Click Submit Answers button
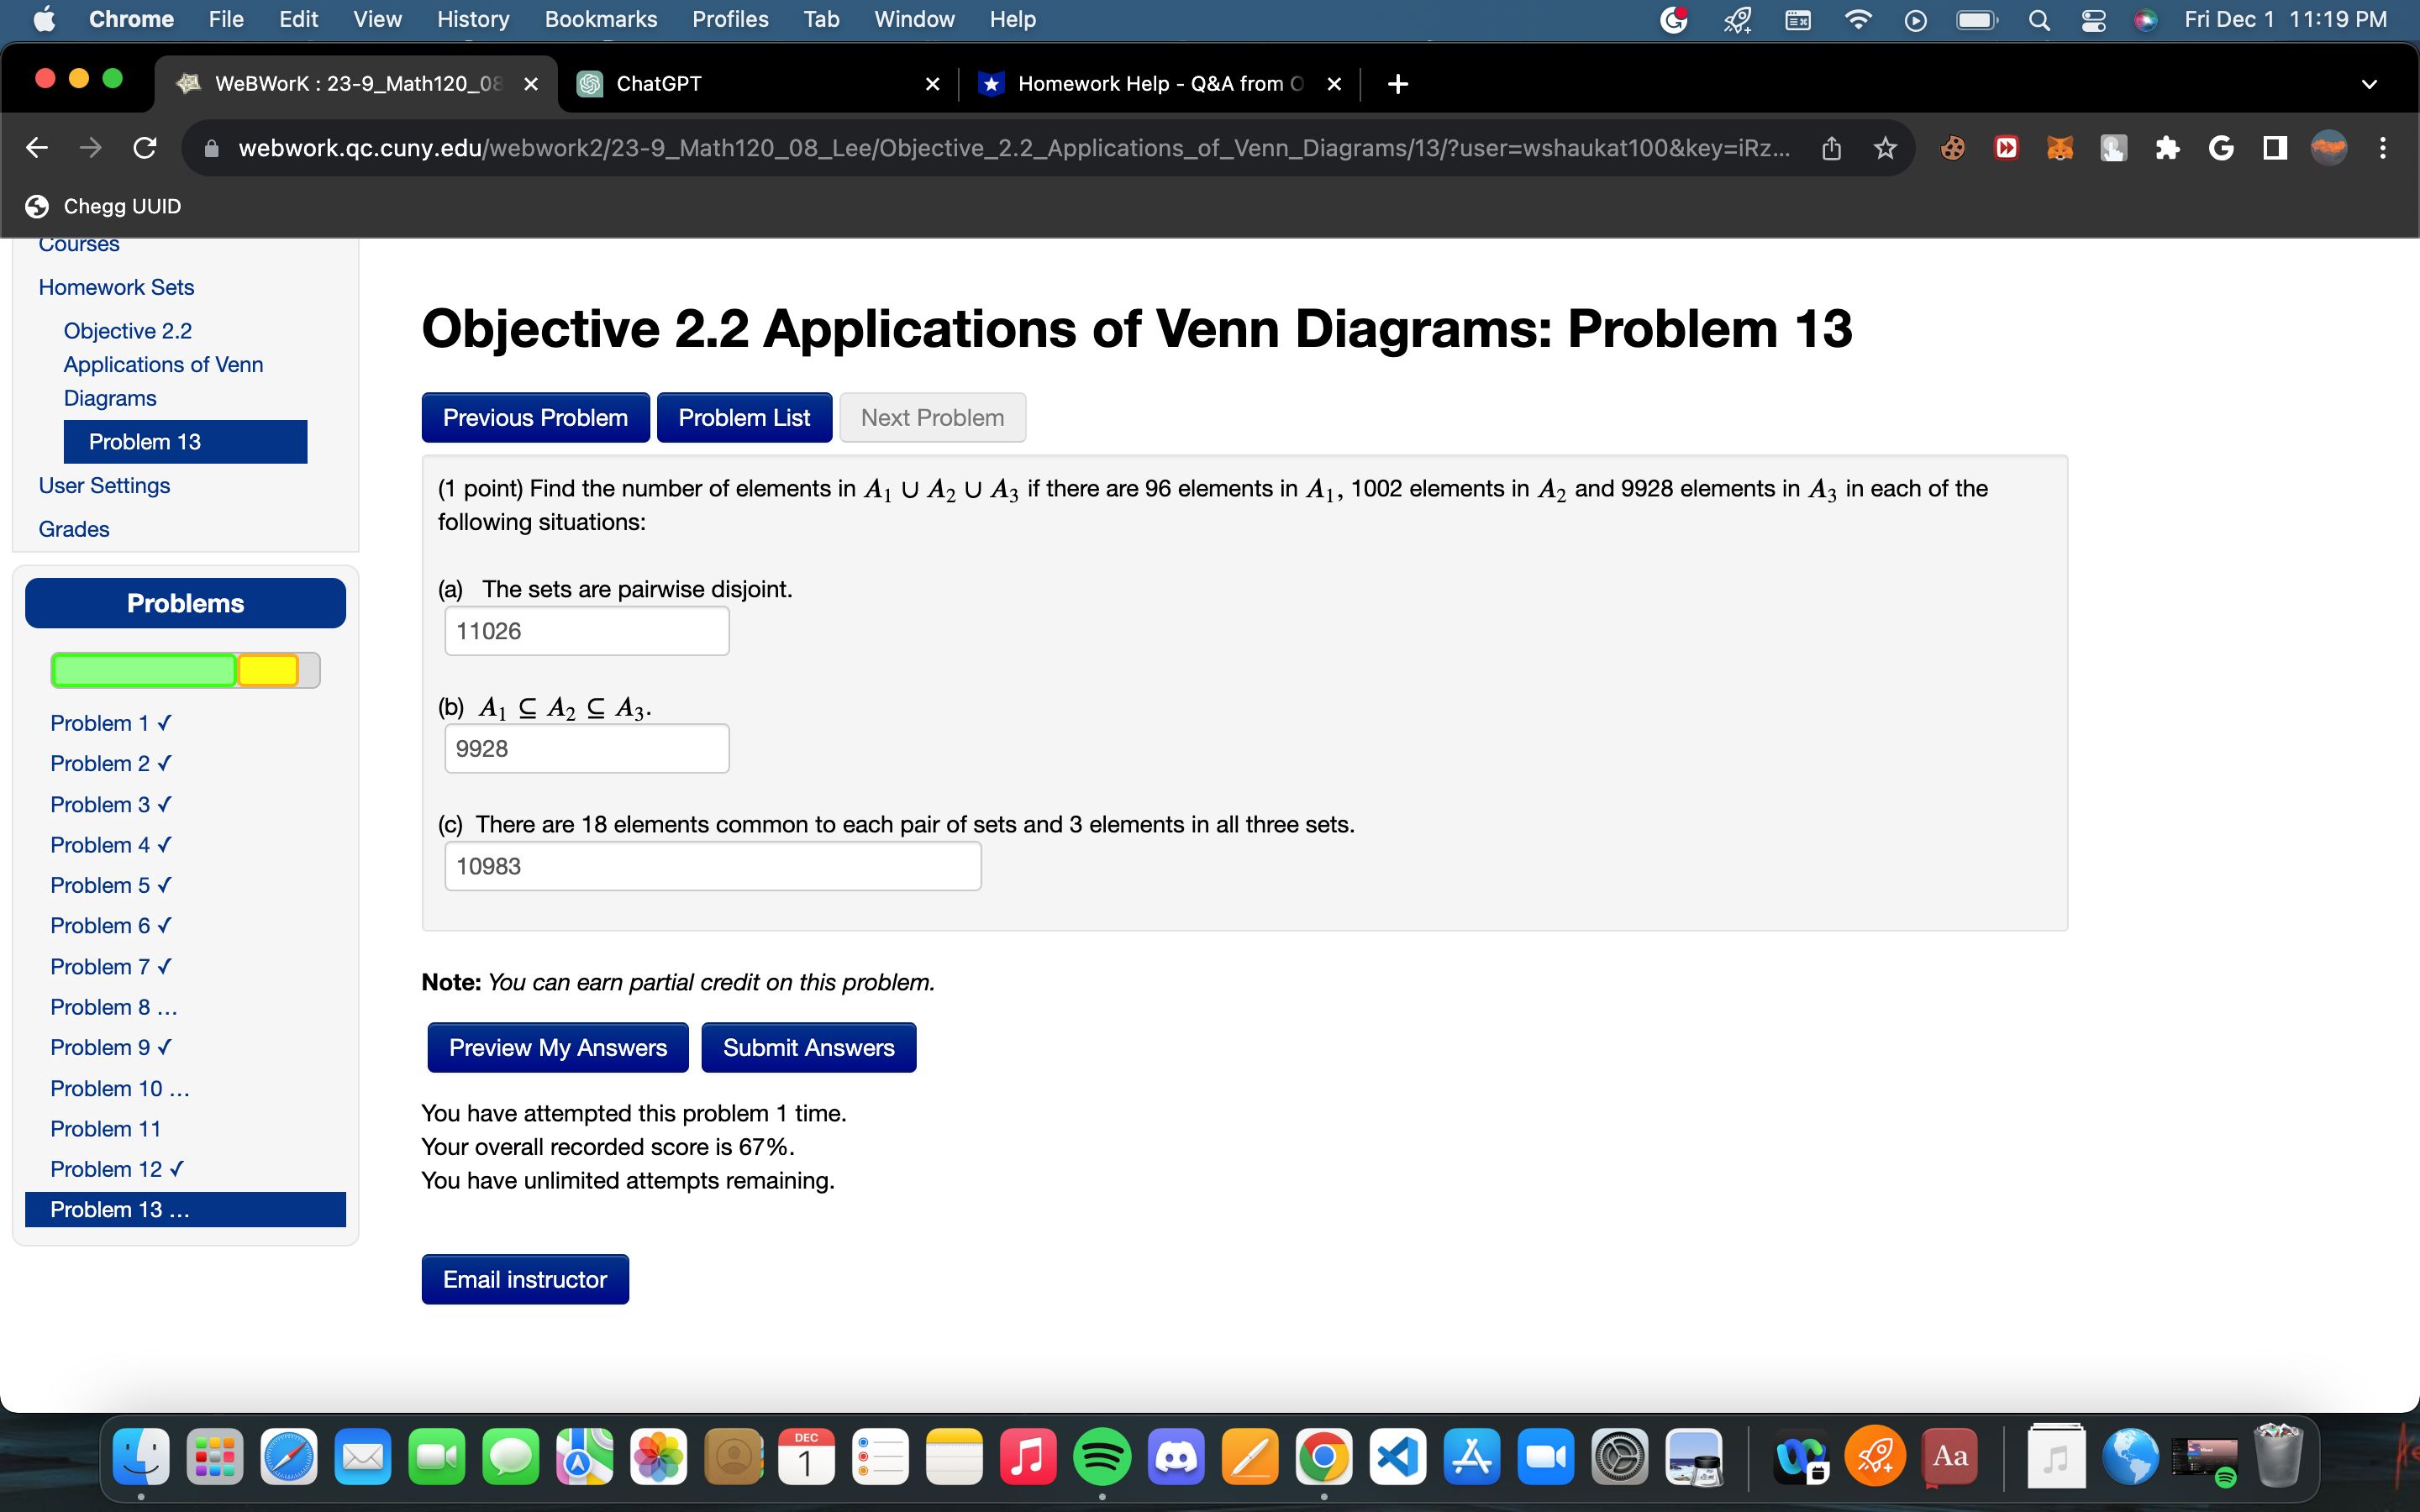This screenshot has width=2420, height=1512. coord(808,1047)
